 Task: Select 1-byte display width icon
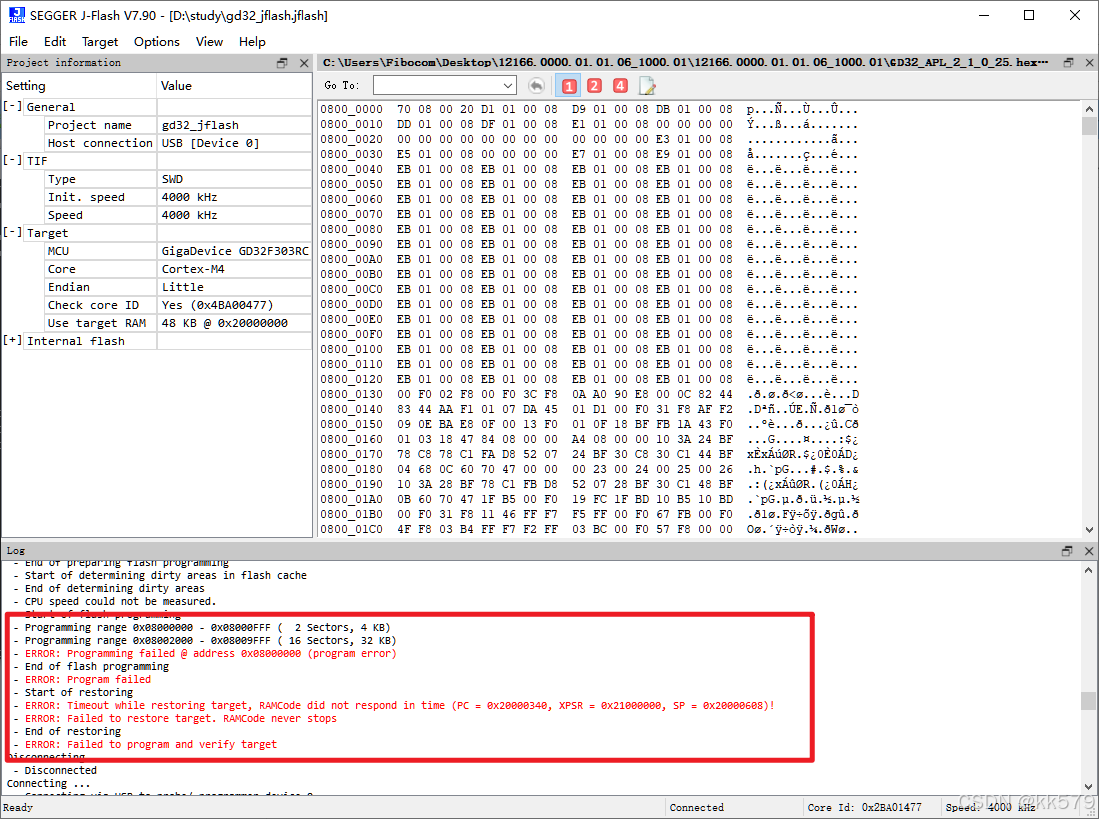point(569,85)
